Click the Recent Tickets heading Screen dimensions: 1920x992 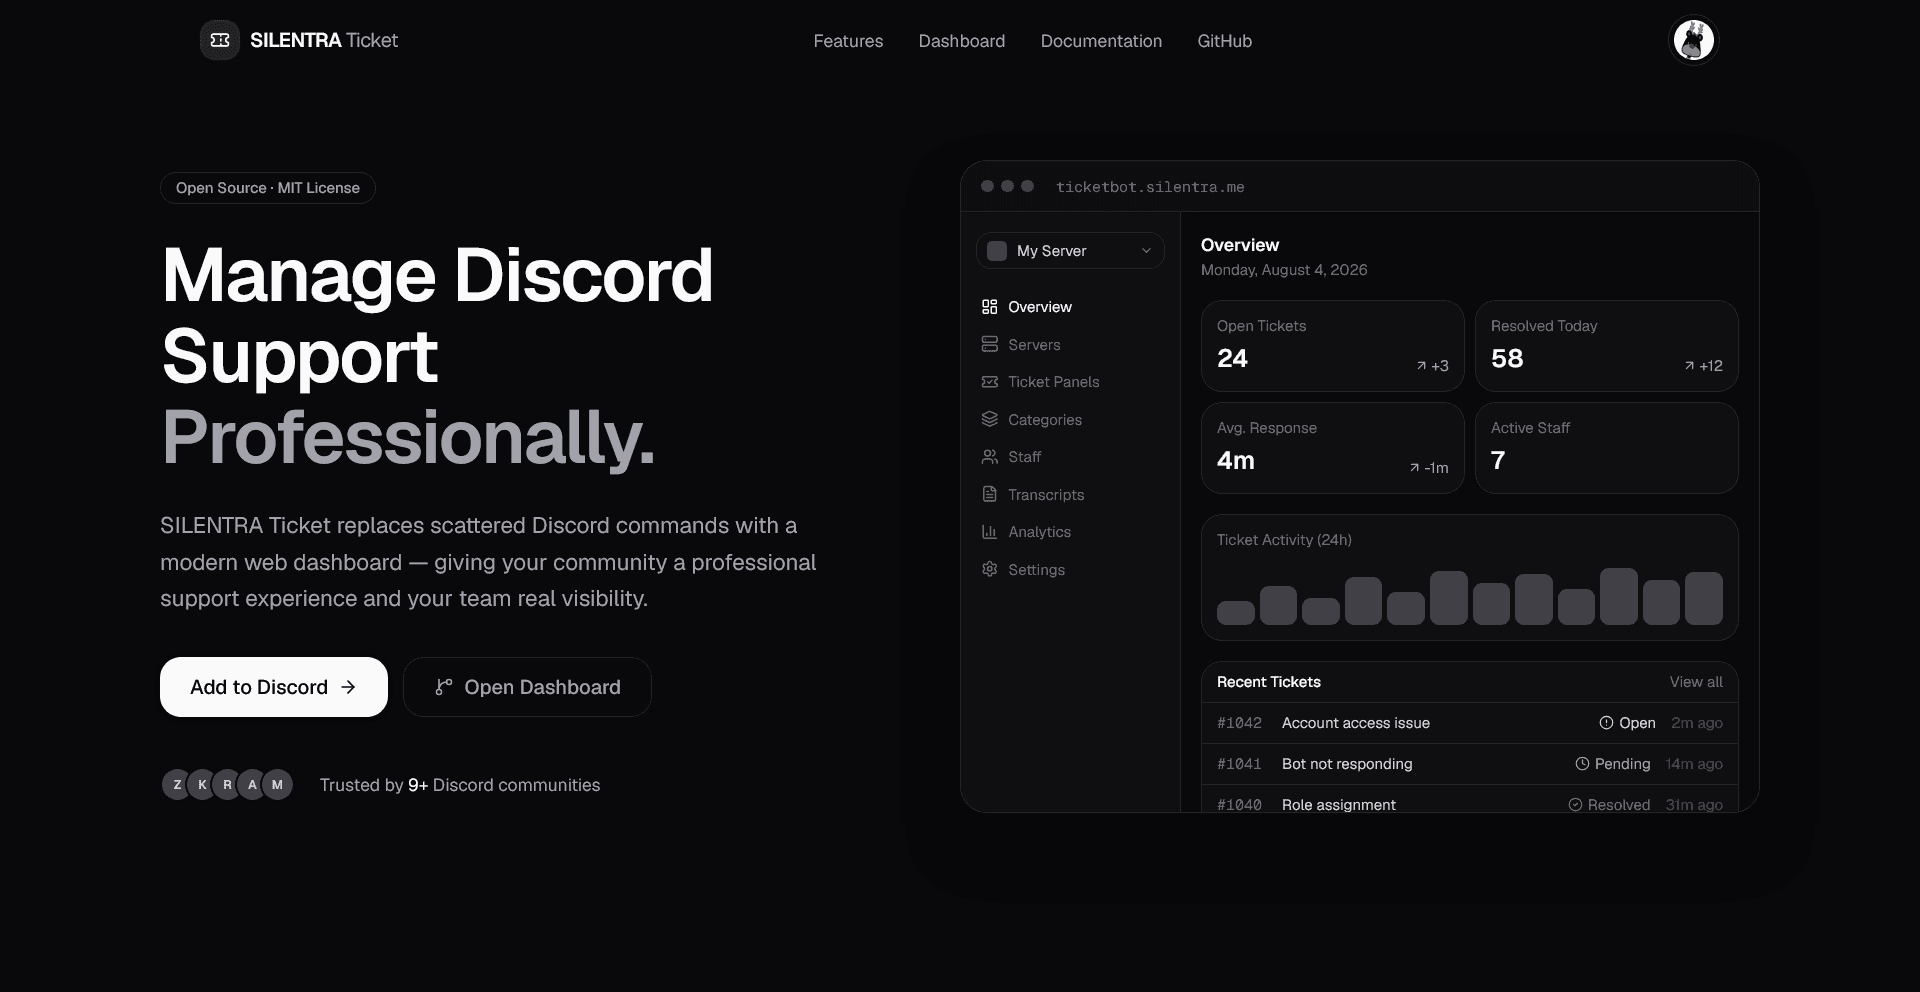coord(1269,682)
